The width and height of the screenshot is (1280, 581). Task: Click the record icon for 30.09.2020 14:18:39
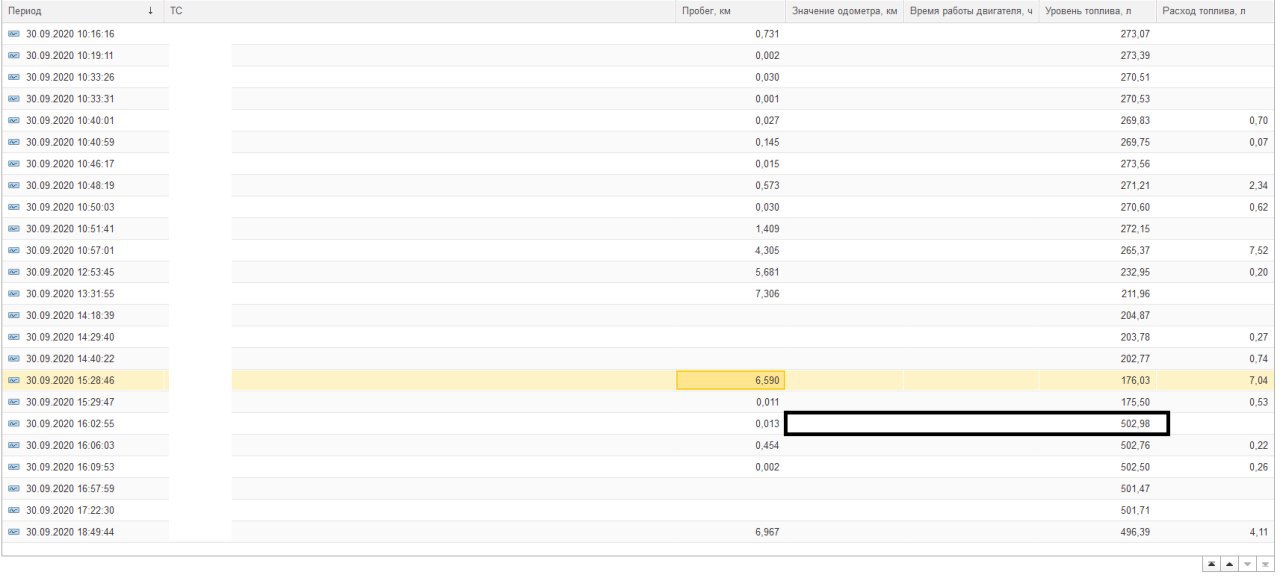pos(14,315)
